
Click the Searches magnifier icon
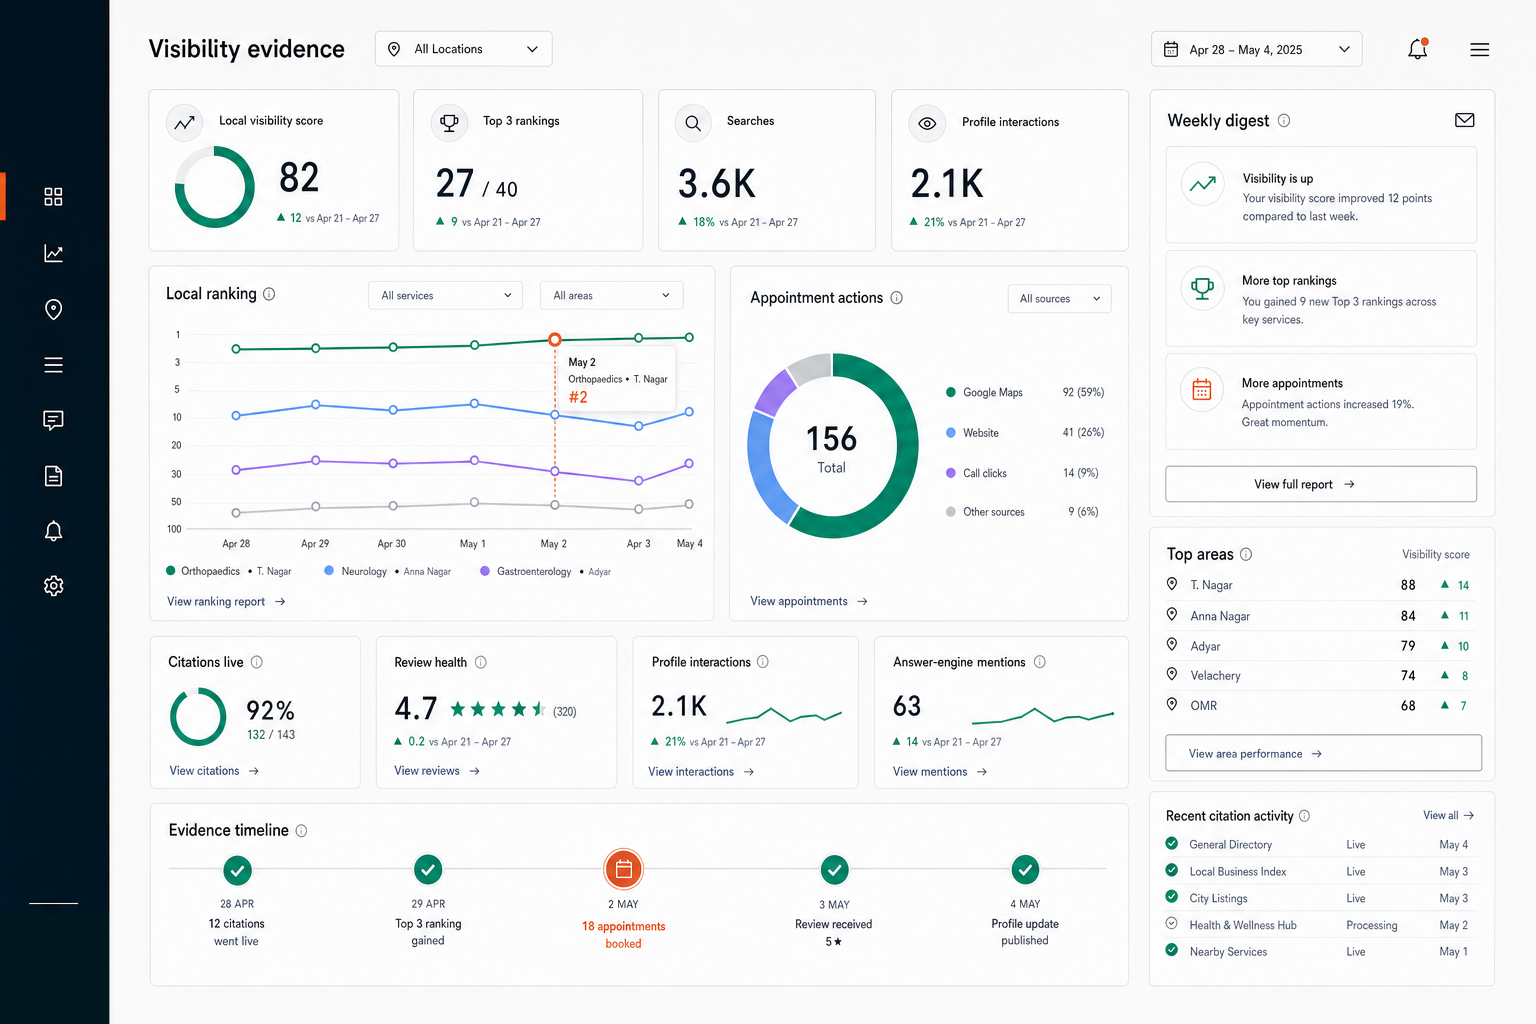tap(693, 123)
